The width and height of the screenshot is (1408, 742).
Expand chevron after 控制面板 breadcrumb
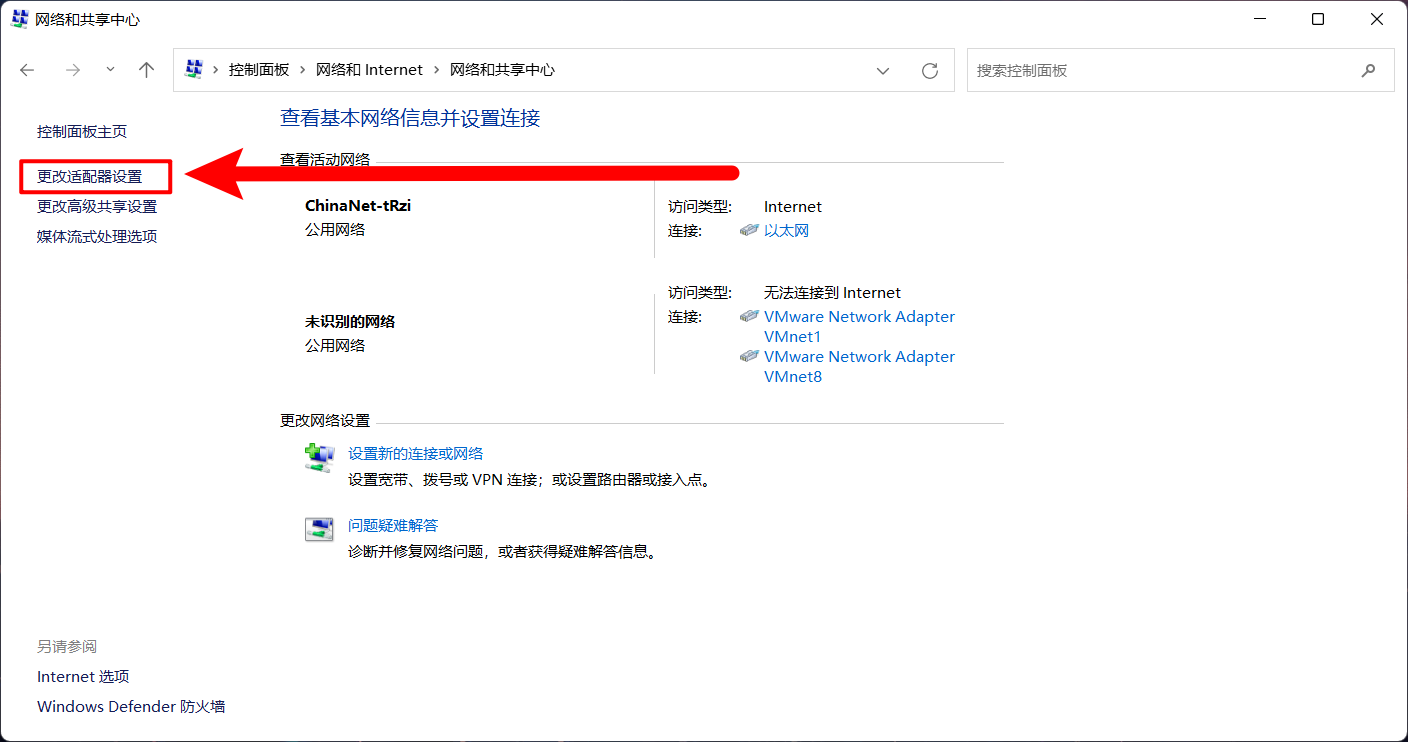[303, 70]
